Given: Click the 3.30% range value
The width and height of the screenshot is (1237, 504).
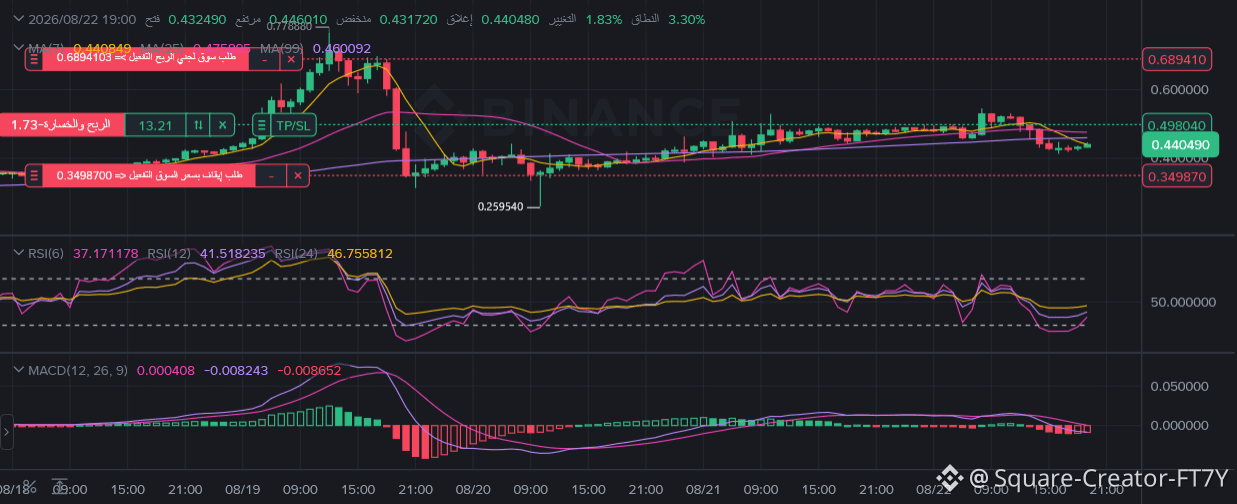Looking at the screenshot, I should [x=686, y=19].
